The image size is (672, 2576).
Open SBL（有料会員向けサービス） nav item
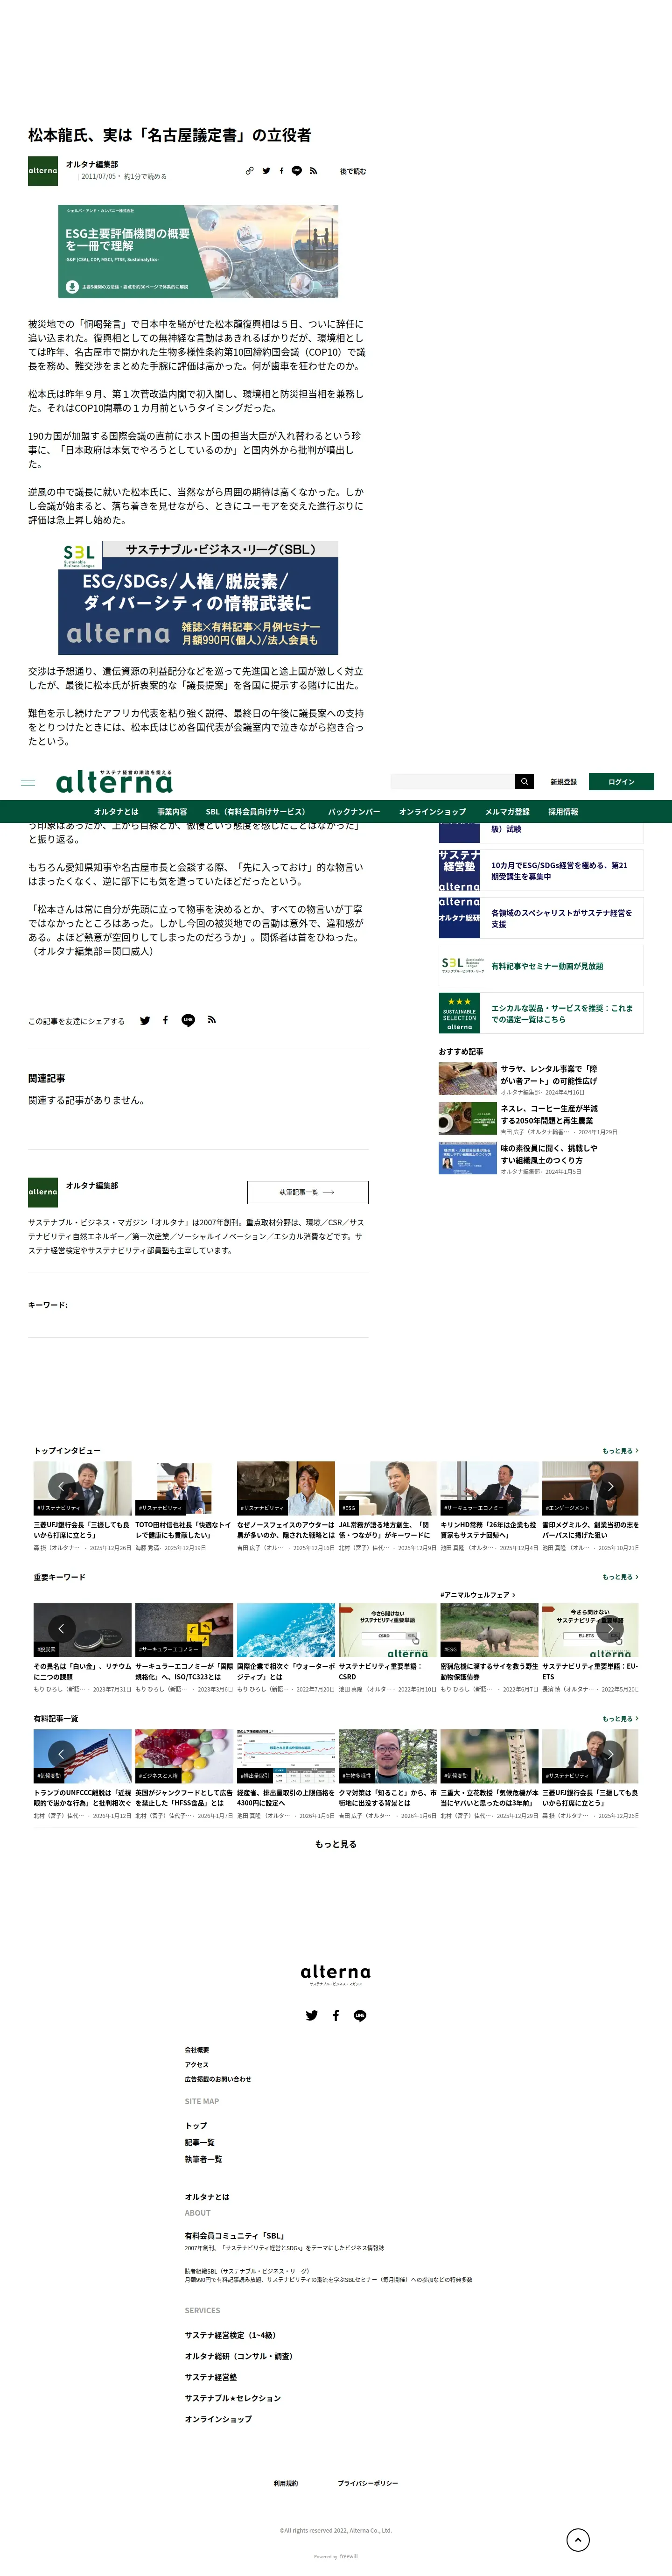point(256,812)
